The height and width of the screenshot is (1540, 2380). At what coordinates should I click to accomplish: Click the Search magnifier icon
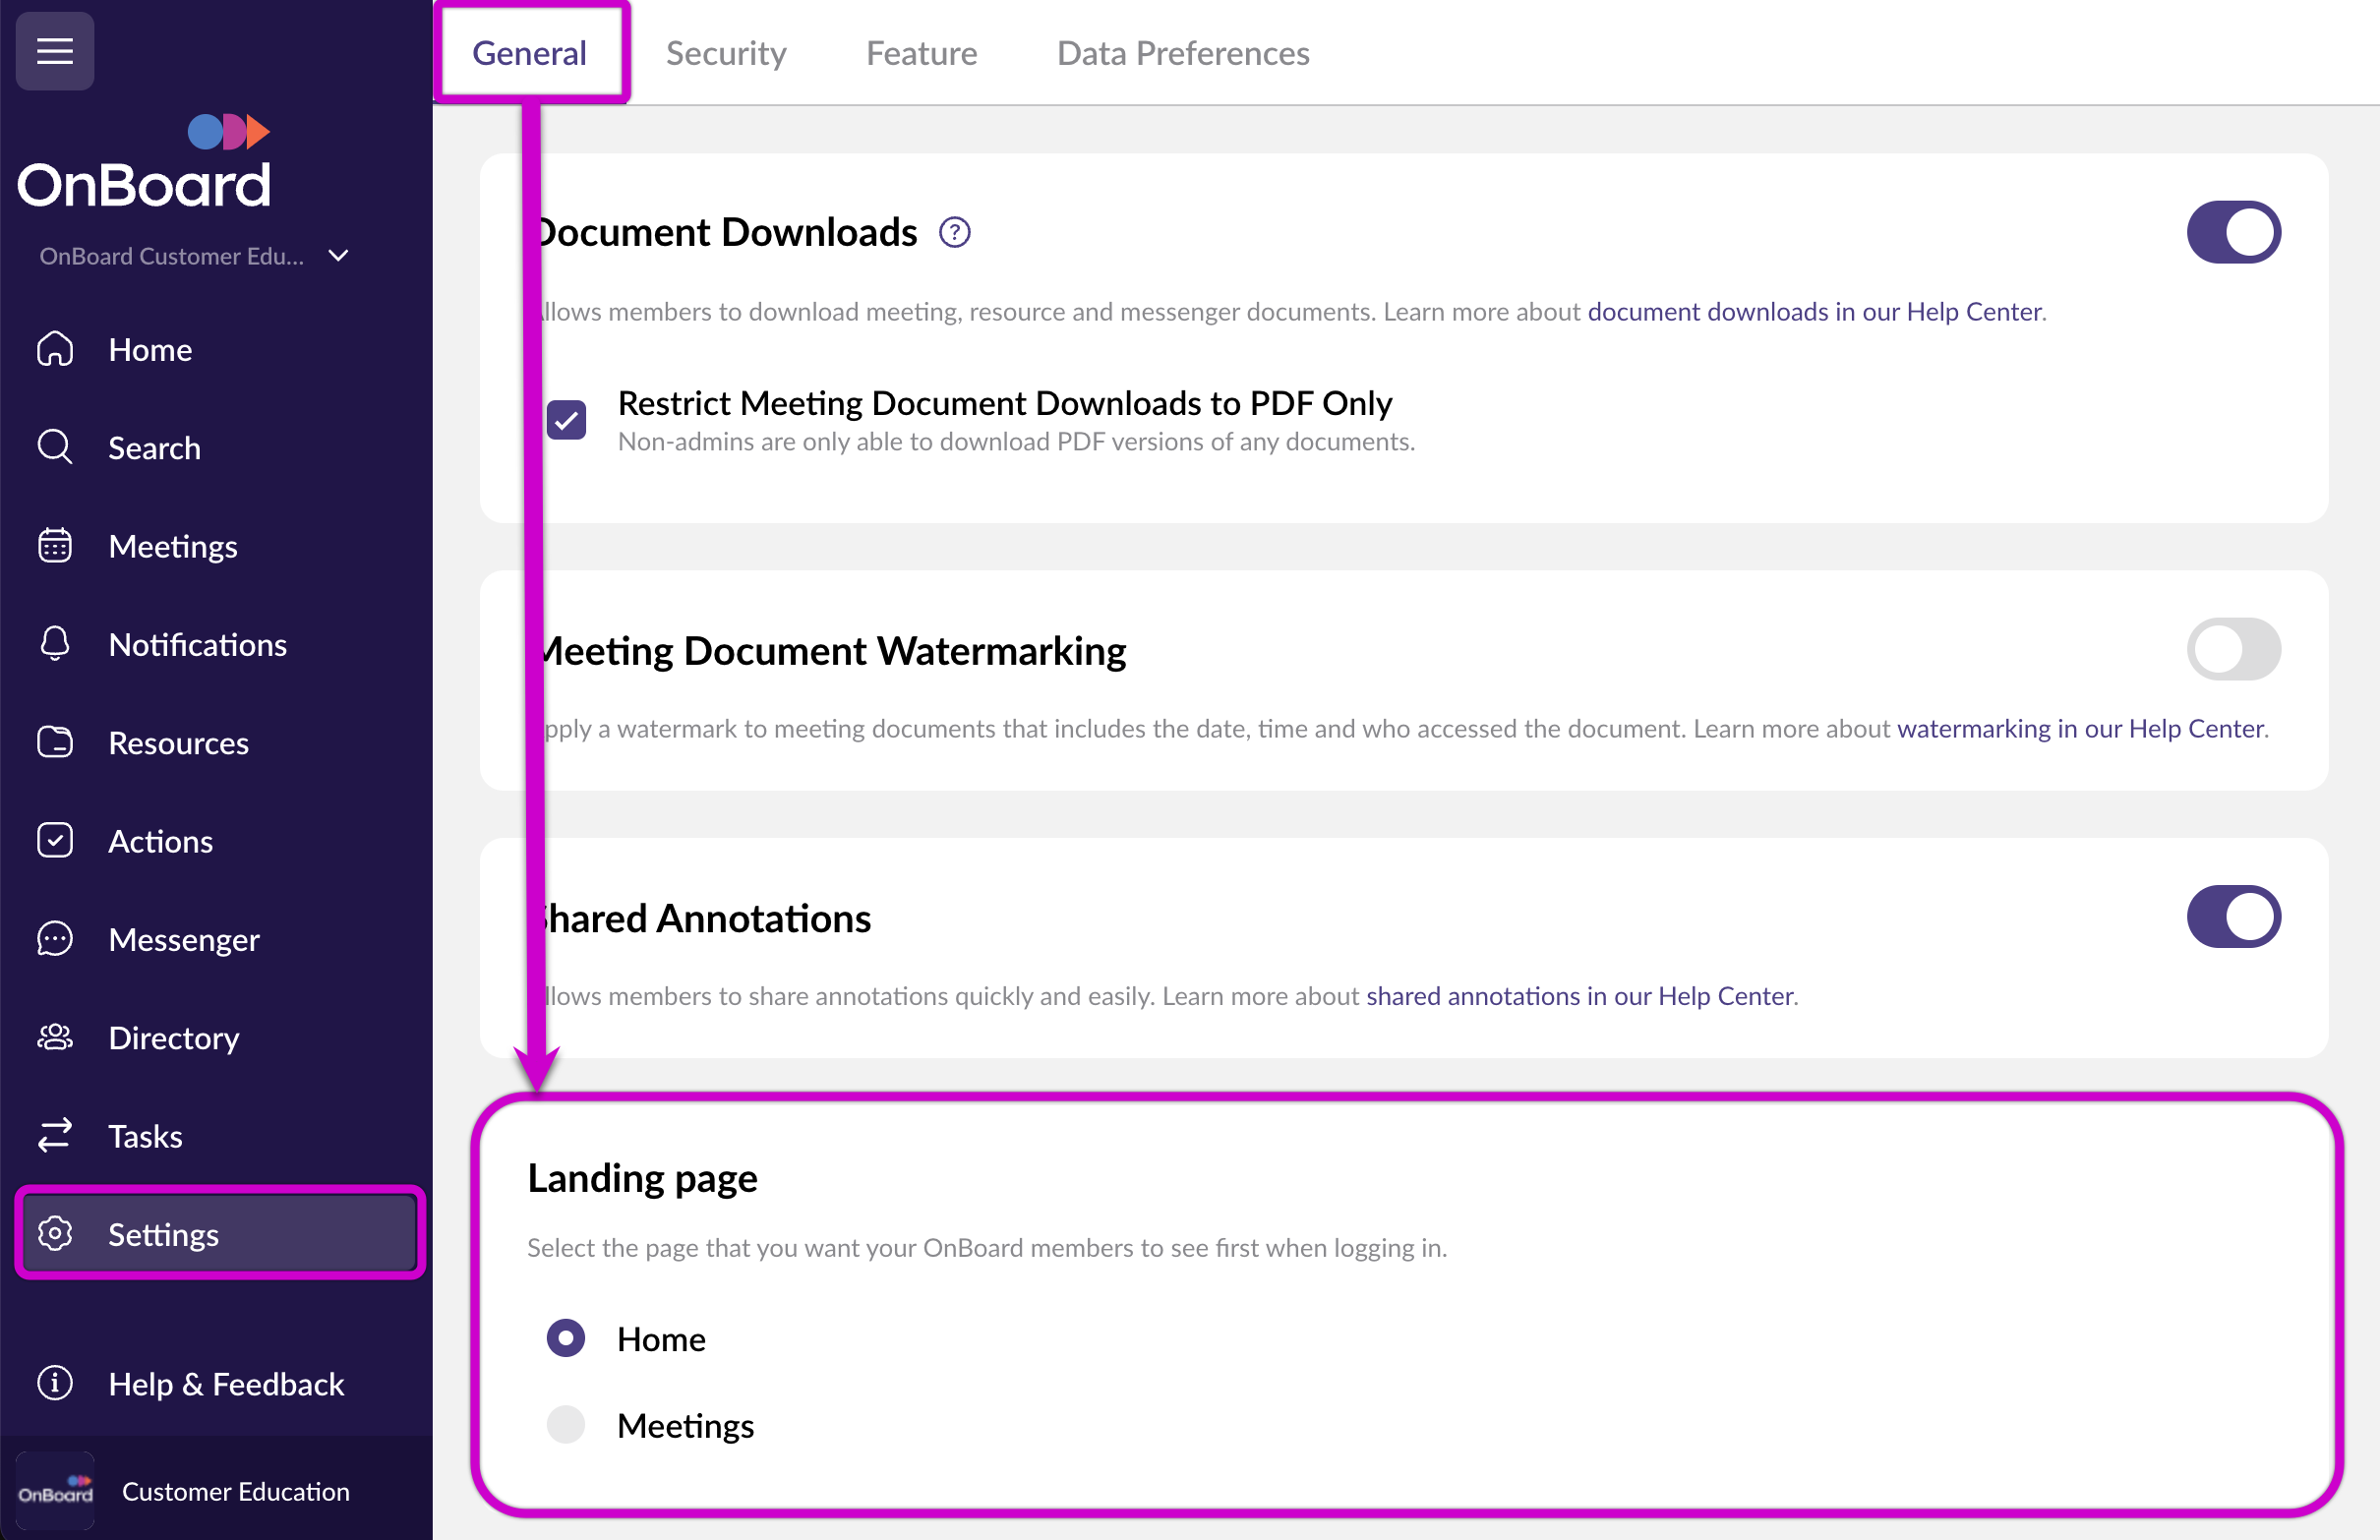coord(55,447)
